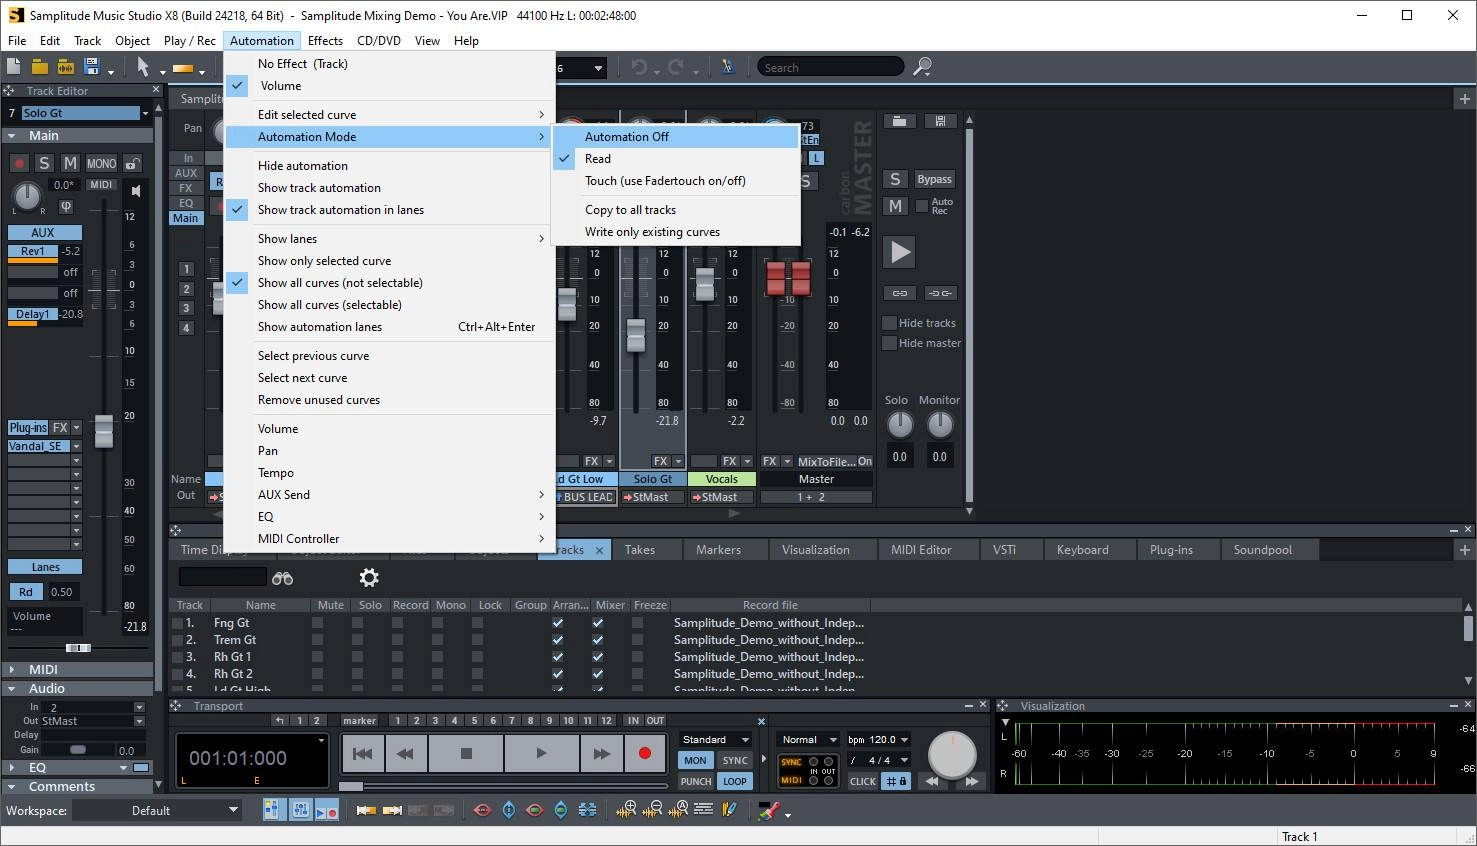The image size is (1477, 846).
Task: Click the zoom out waveform icon in bottom toolbar
Action: [653, 810]
